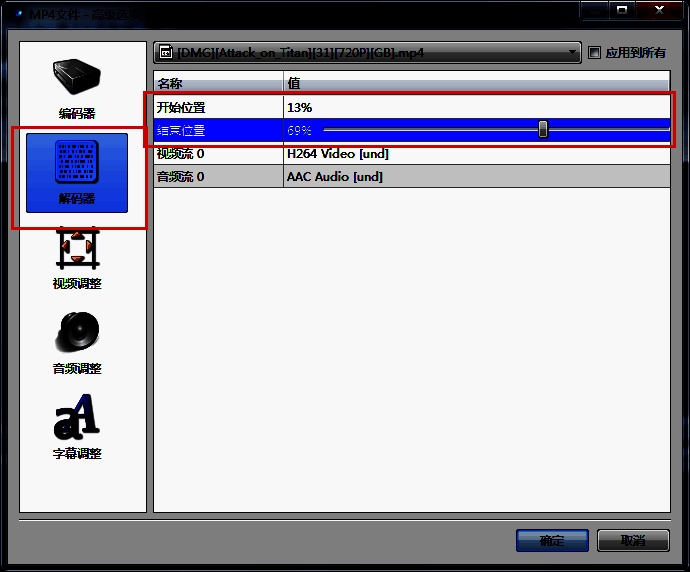Click the 结束位置 slider handle
690x572 pixels.
pyautogui.click(x=543, y=129)
